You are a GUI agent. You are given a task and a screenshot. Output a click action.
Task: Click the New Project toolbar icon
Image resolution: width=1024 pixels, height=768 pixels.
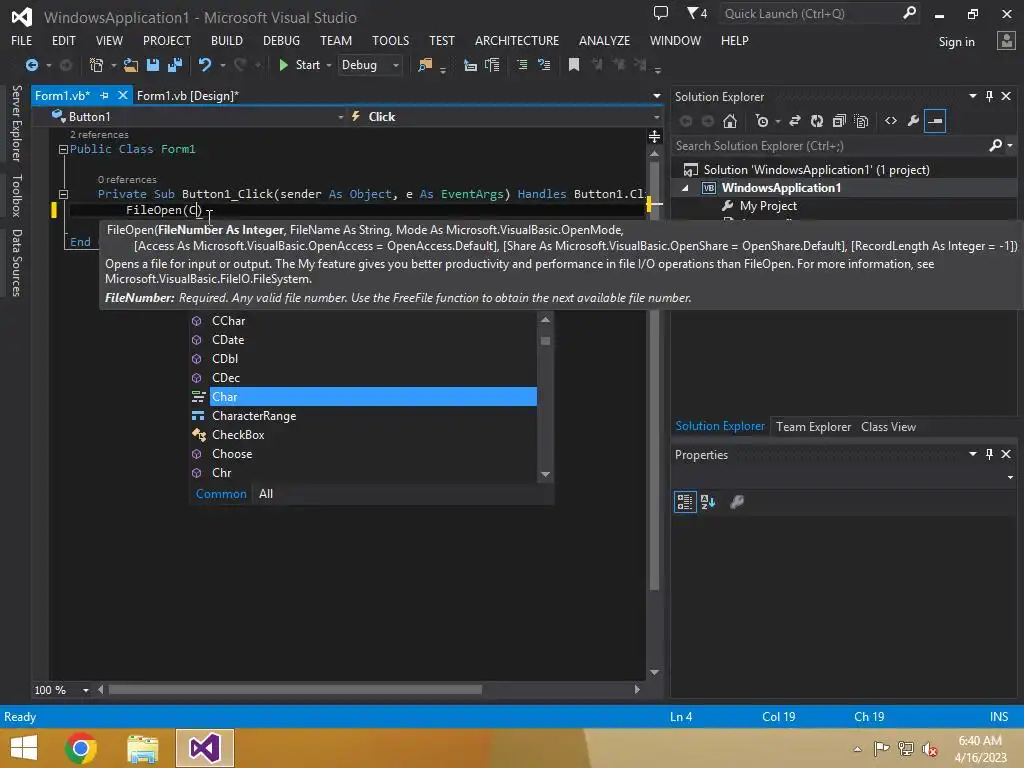click(96, 65)
